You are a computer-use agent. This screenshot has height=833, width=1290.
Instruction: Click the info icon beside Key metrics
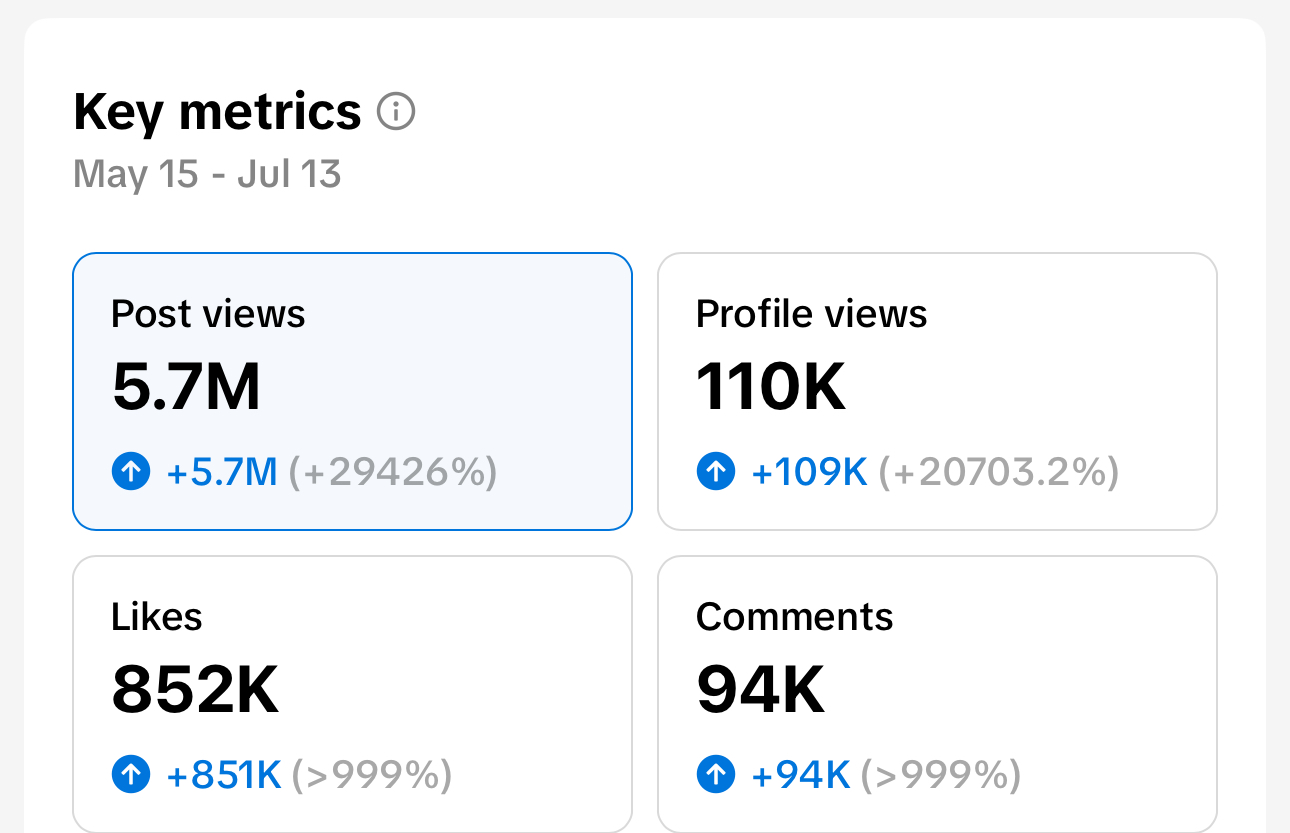coord(396,112)
